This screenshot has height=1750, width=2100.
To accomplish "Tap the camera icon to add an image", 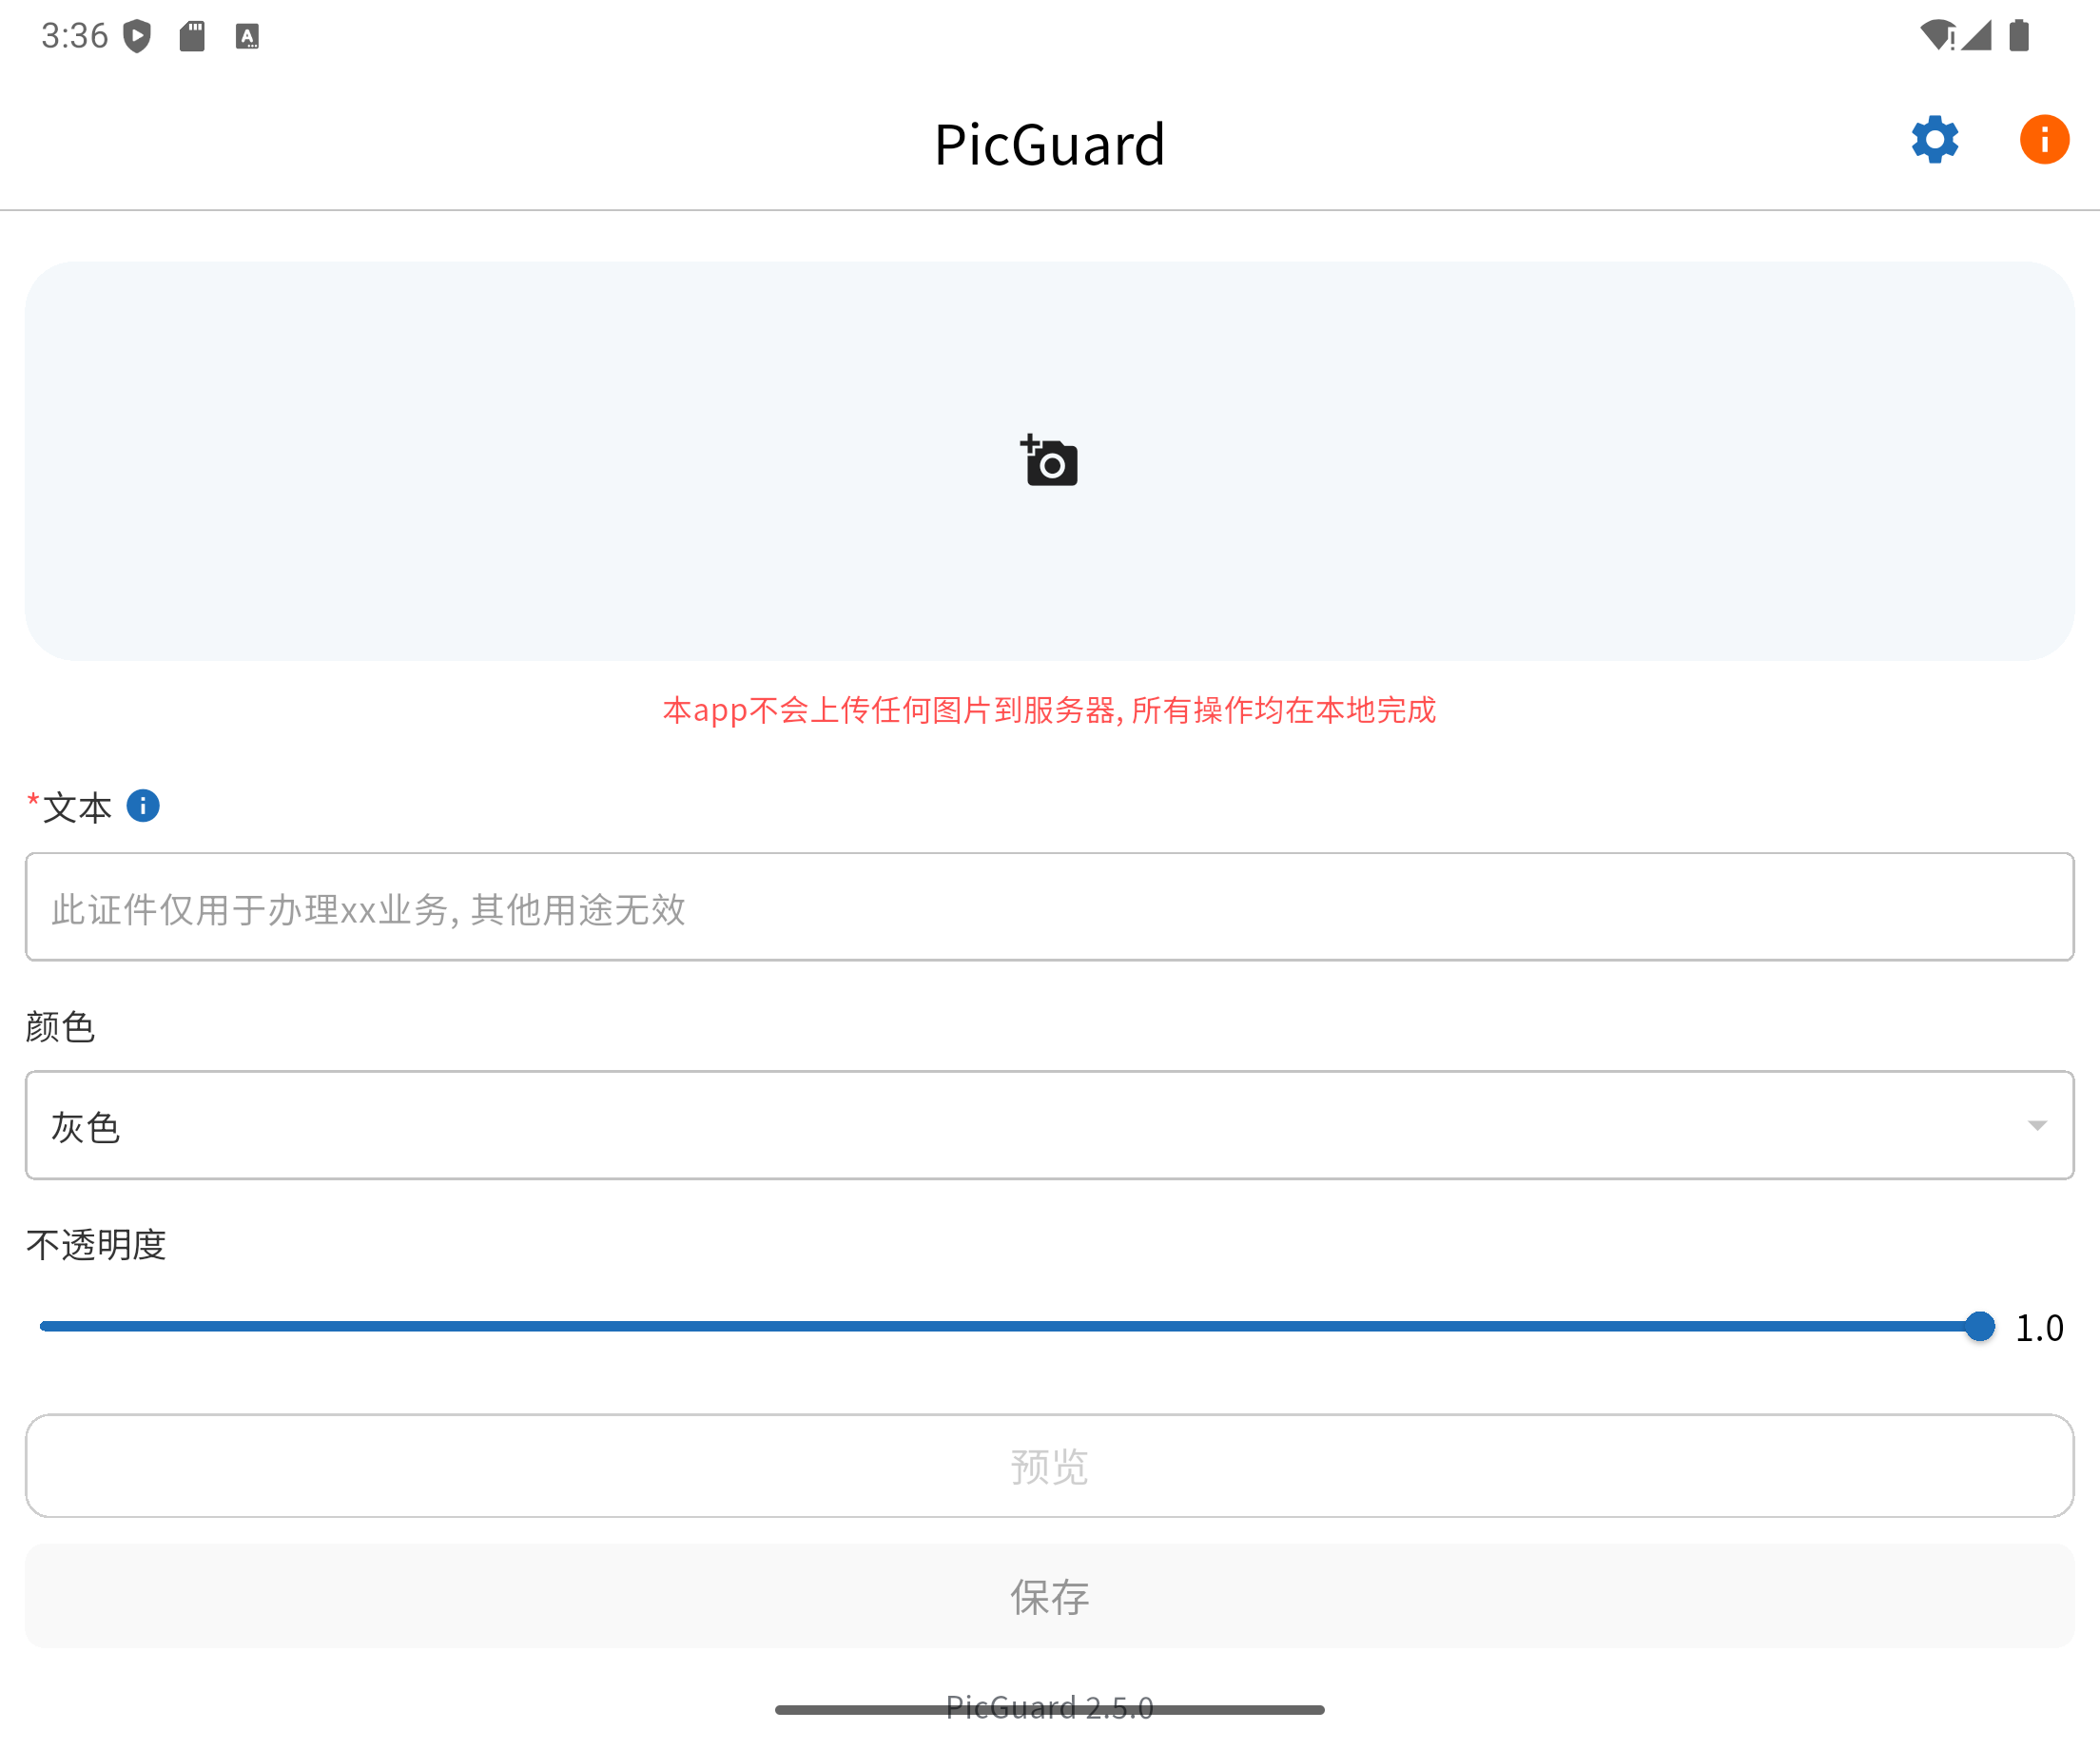I will [x=1049, y=461].
